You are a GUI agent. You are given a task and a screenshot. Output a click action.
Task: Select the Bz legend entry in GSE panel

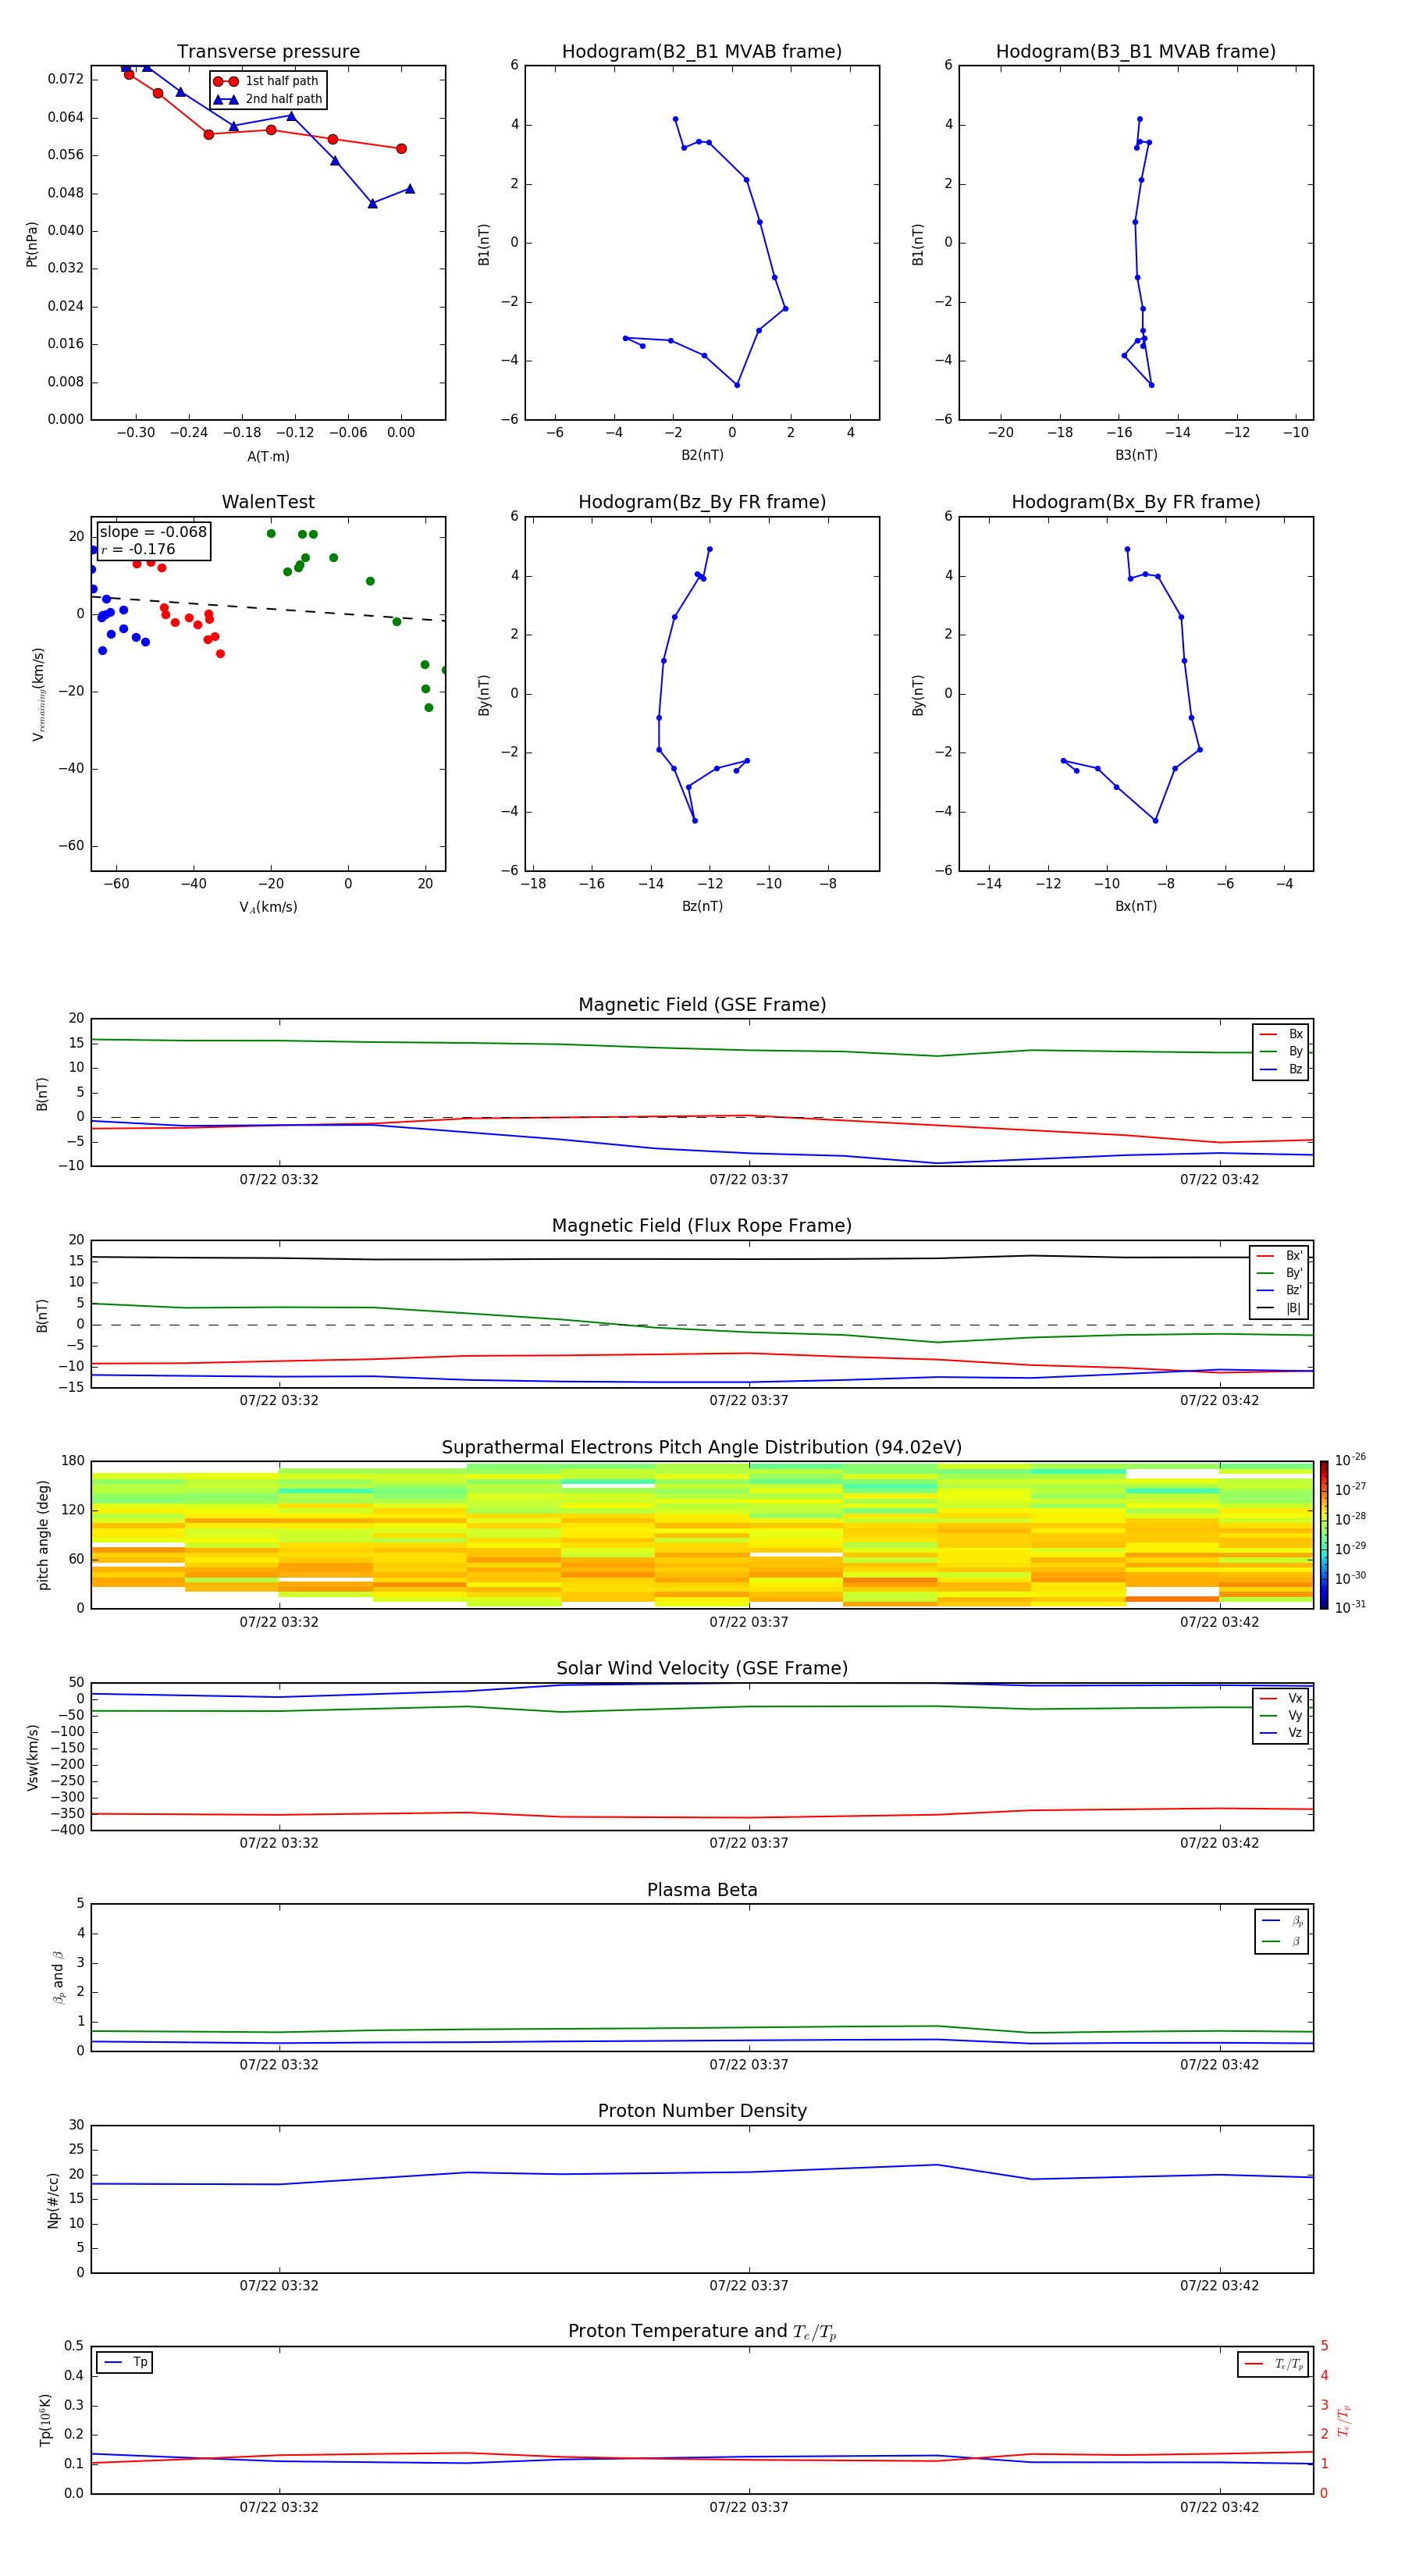(x=1281, y=1069)
